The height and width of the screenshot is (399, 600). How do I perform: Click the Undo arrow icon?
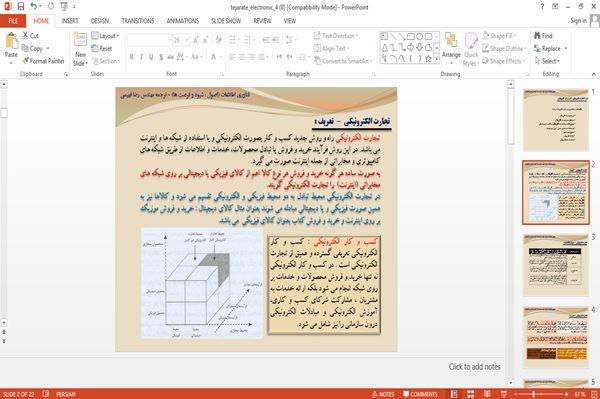point(34,7)
